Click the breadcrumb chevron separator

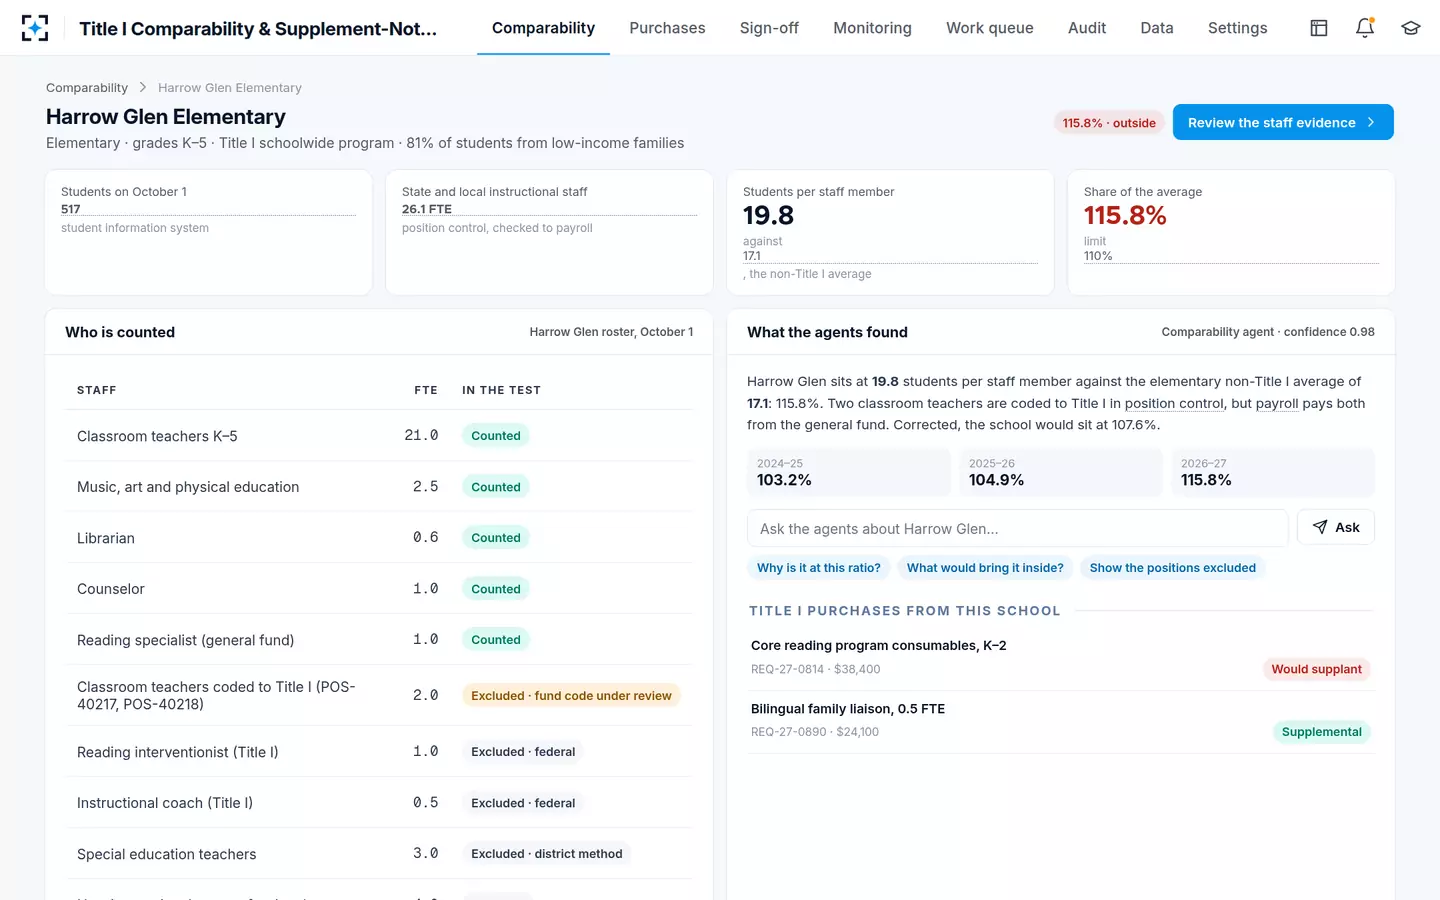(x=143, y=87)
